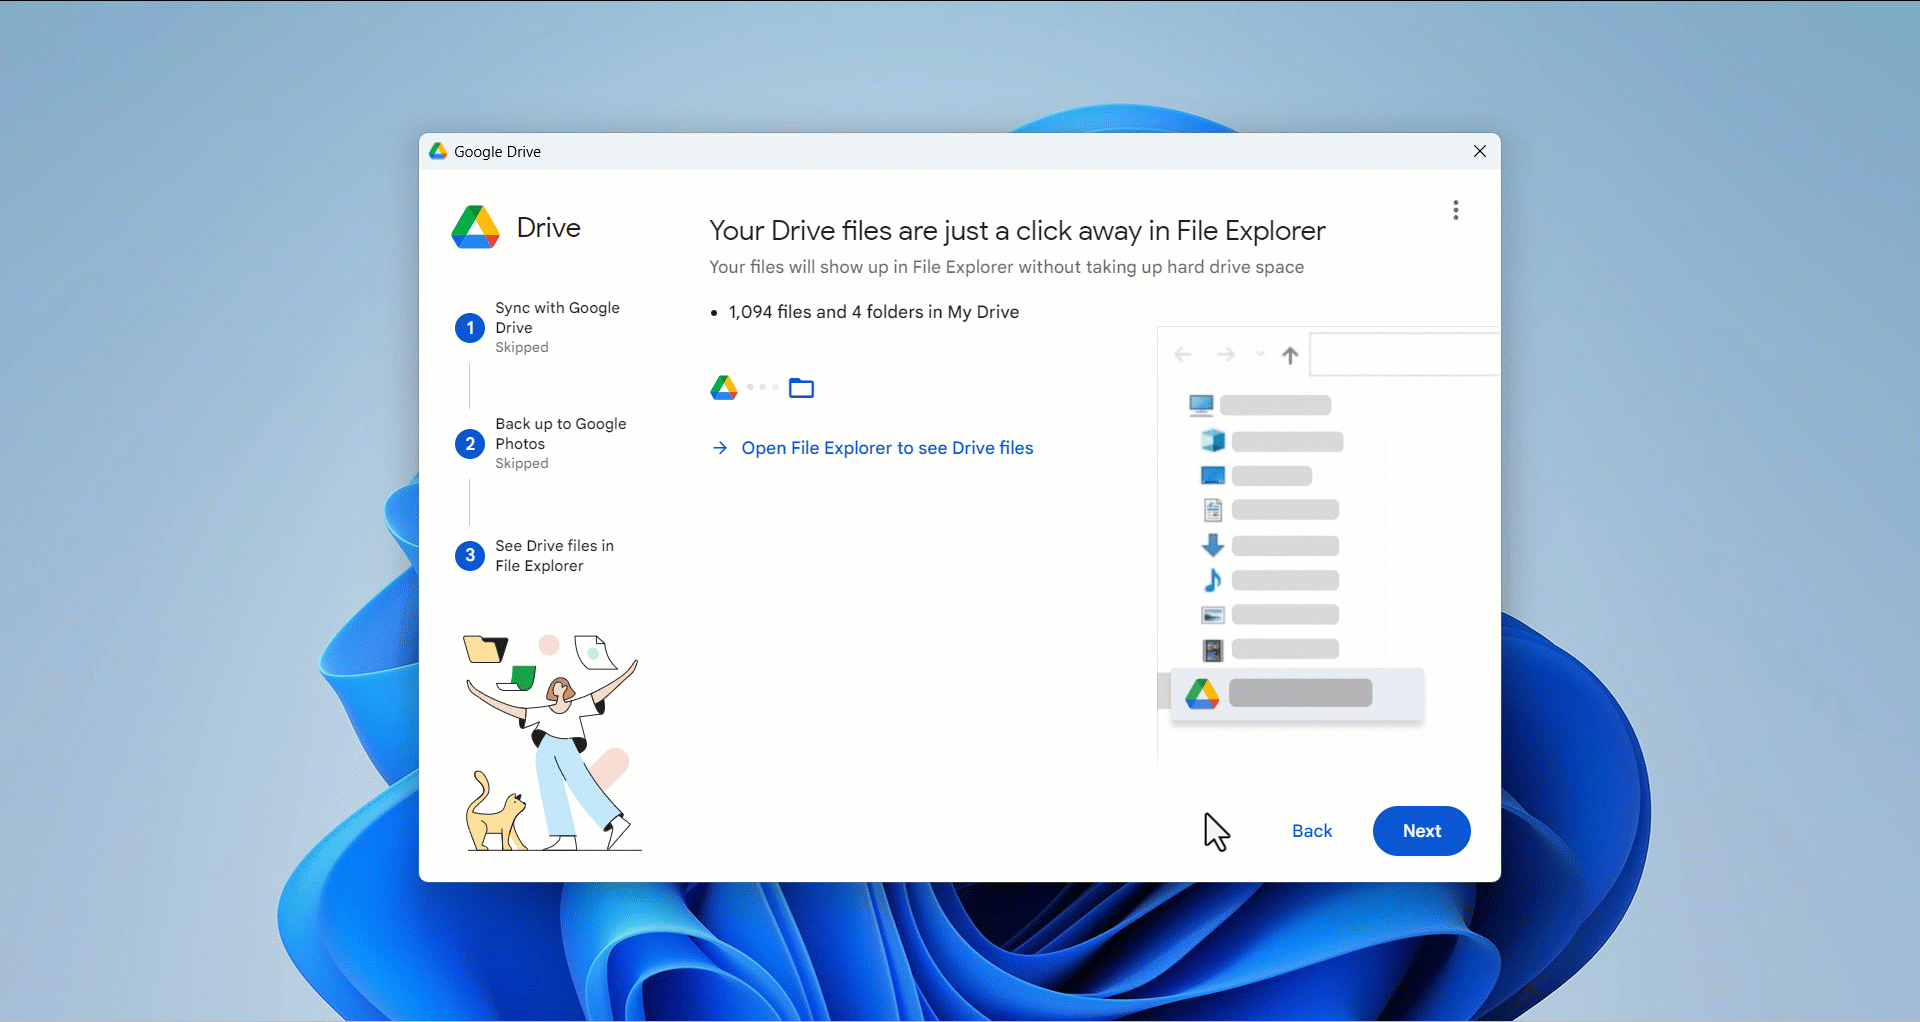Viewport: 1920px width, 1022px height.
Task: Select the step 1 number circle
Action: coord(470,328)
